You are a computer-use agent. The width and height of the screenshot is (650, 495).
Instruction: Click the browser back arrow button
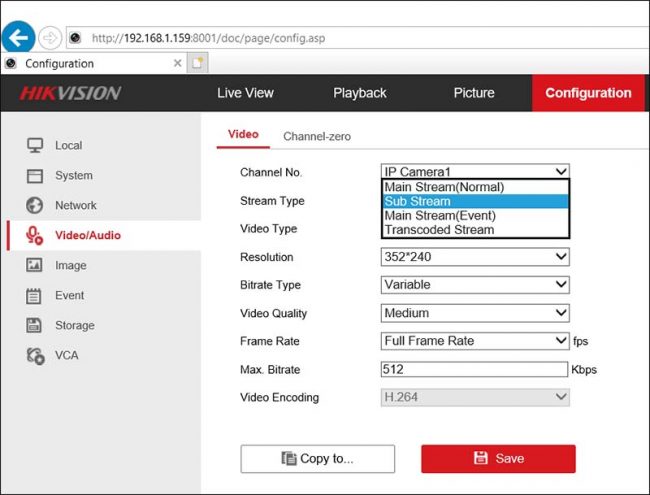[x=18, y=38]
